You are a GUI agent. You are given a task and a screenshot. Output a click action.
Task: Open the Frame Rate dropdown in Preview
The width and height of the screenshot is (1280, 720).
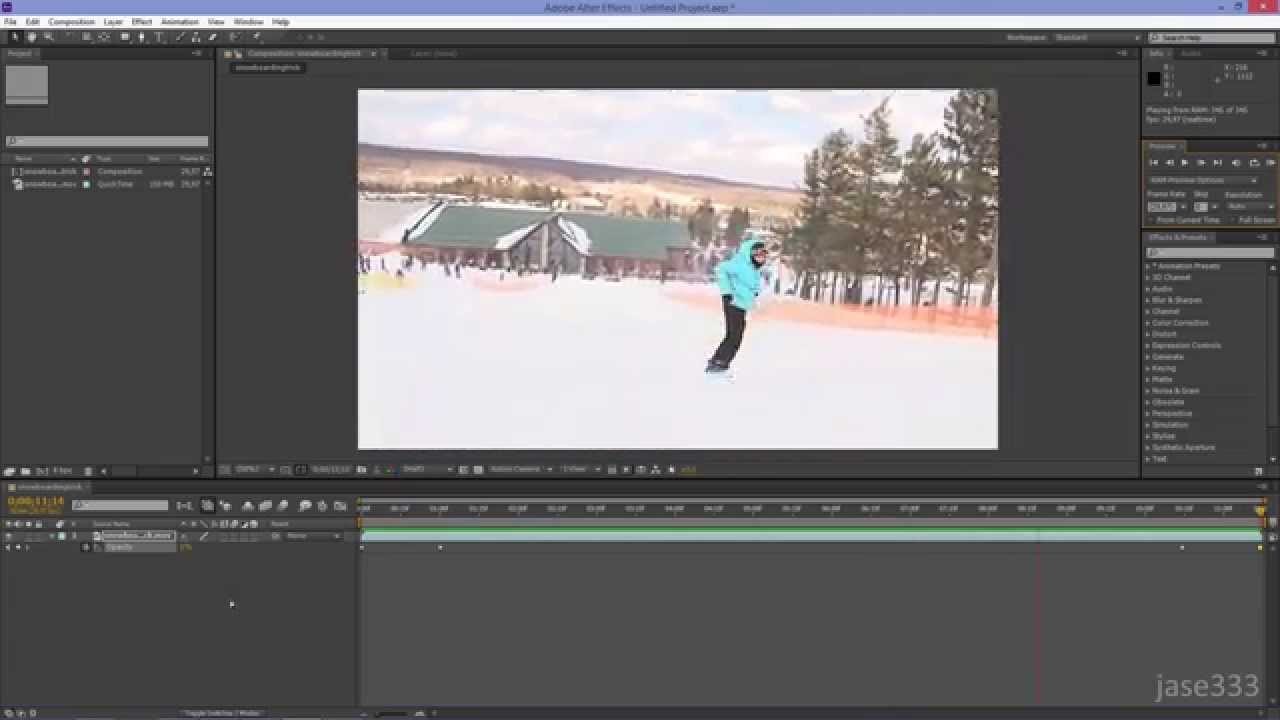(1183, 206)
